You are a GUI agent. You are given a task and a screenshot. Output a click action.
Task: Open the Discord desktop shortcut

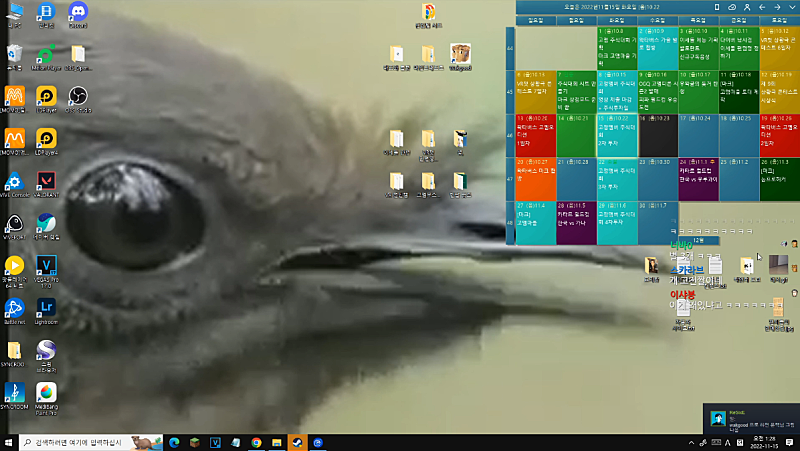coord(77,14)
